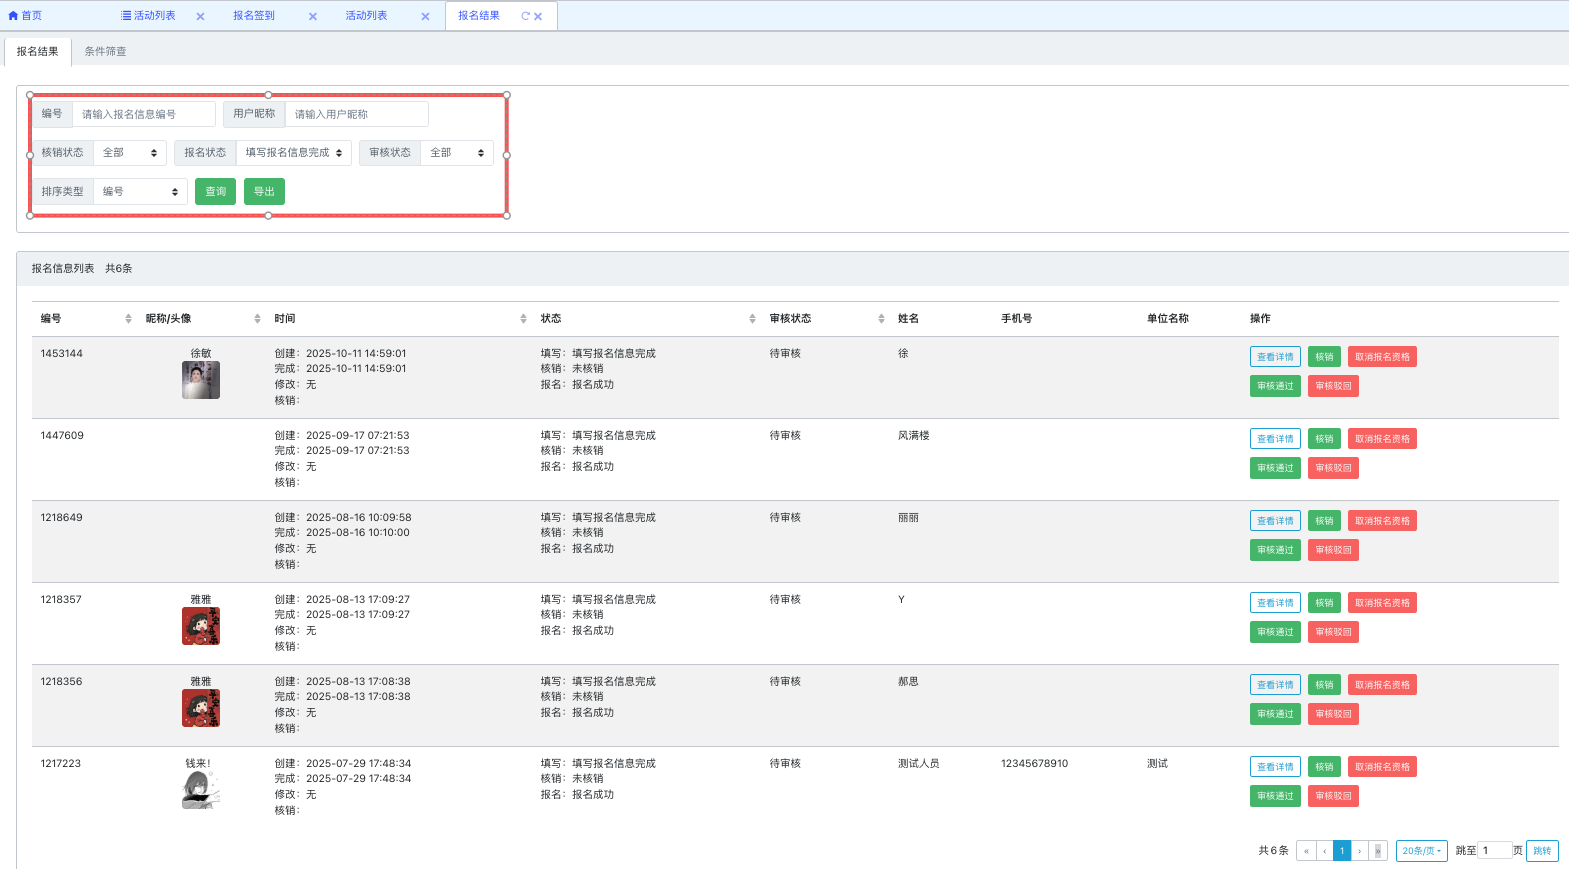Click 审核驳回 for record 1217223
The width and height of the screenshot is (1569, 869).
tap(1333, 796)
